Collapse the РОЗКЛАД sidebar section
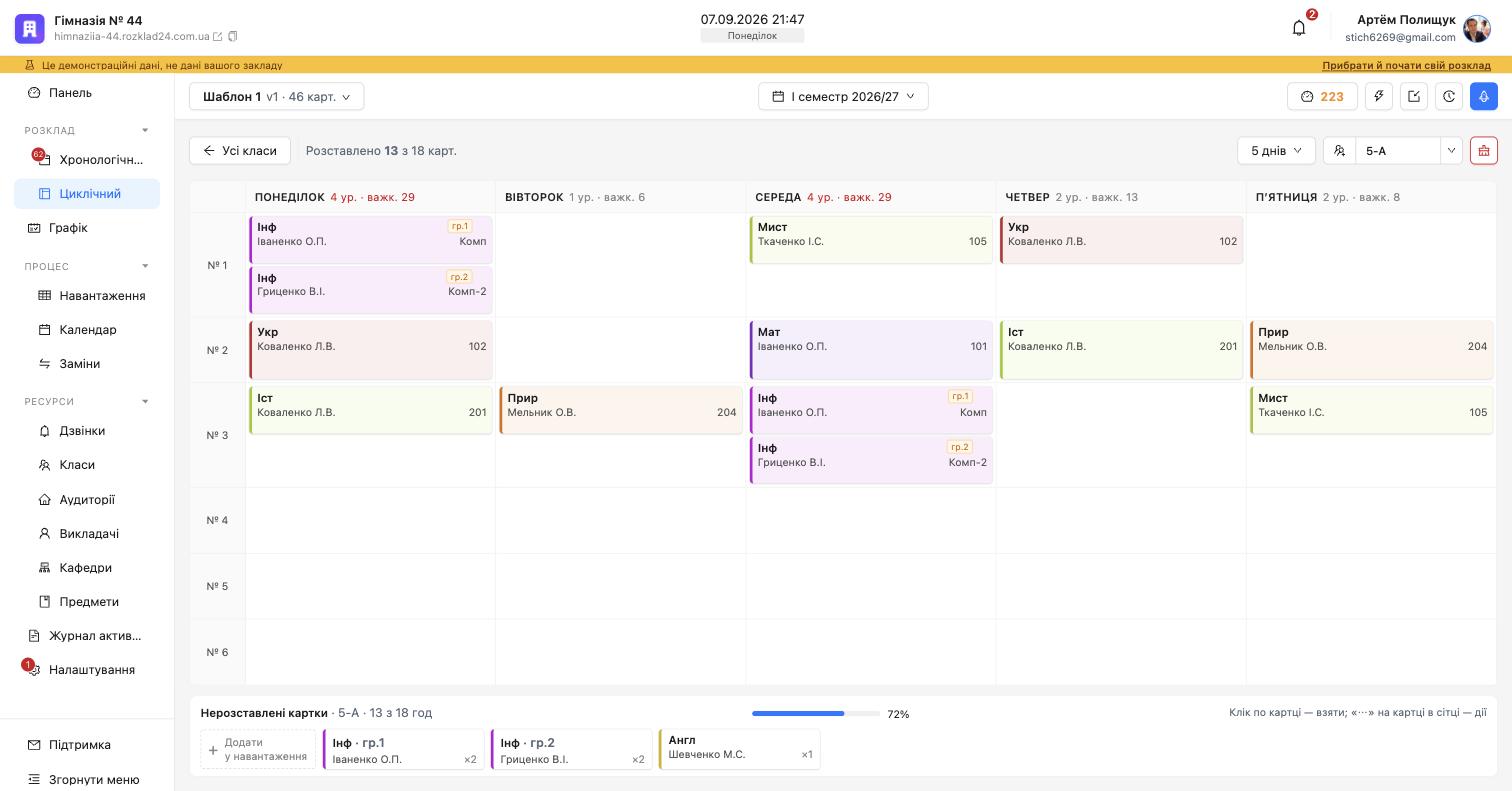 pyautogui.click(x=145, y=131)
